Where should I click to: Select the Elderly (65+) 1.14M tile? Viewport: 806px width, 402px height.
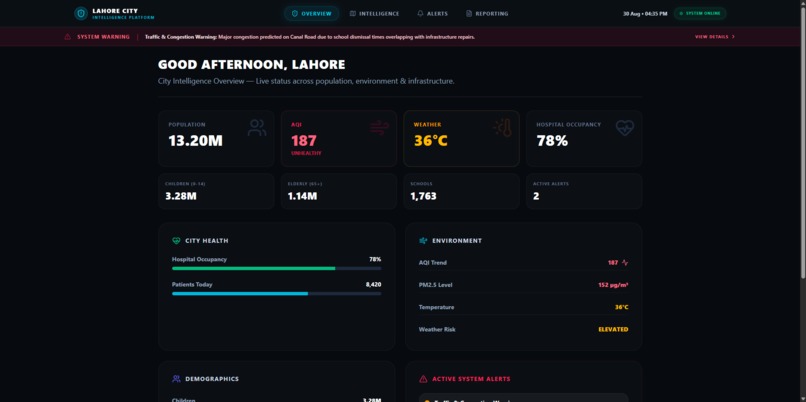[339, 191]
